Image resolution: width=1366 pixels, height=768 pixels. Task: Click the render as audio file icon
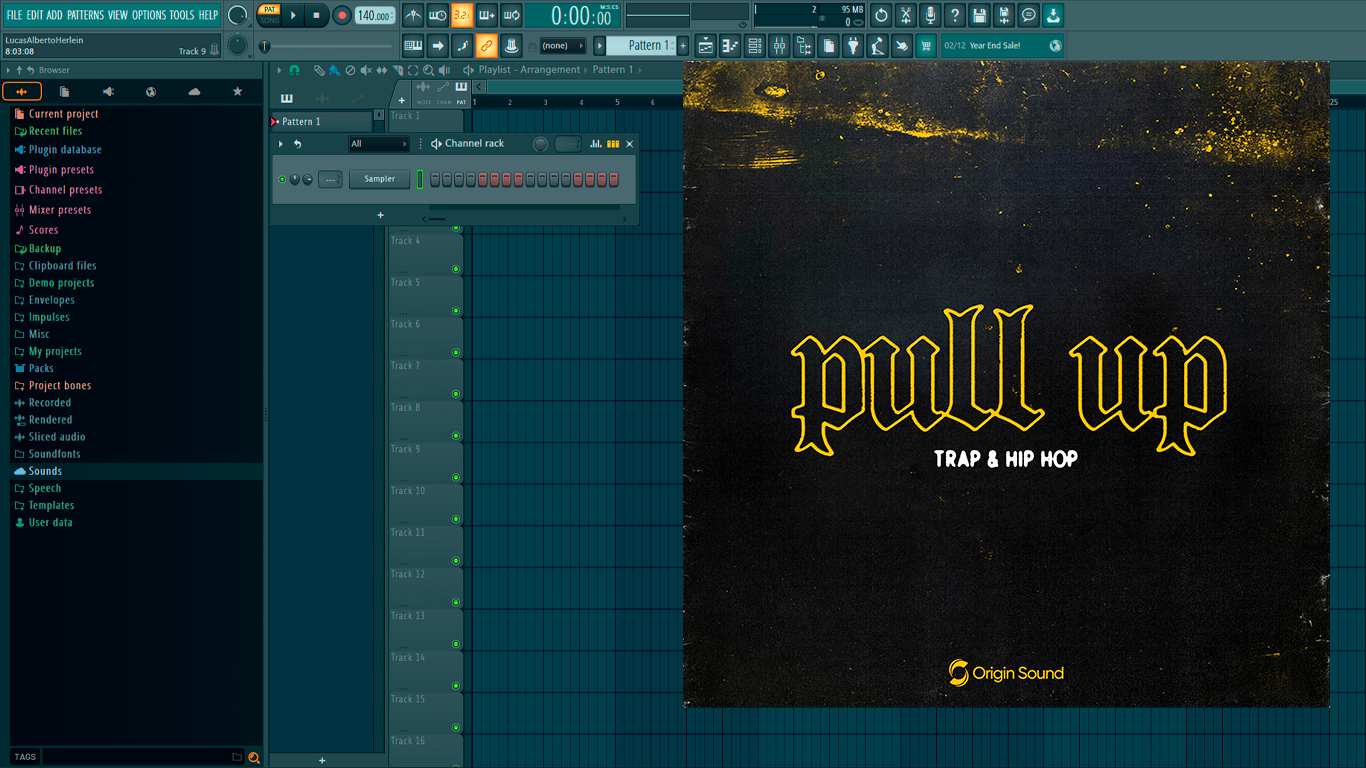[1004, 15]
